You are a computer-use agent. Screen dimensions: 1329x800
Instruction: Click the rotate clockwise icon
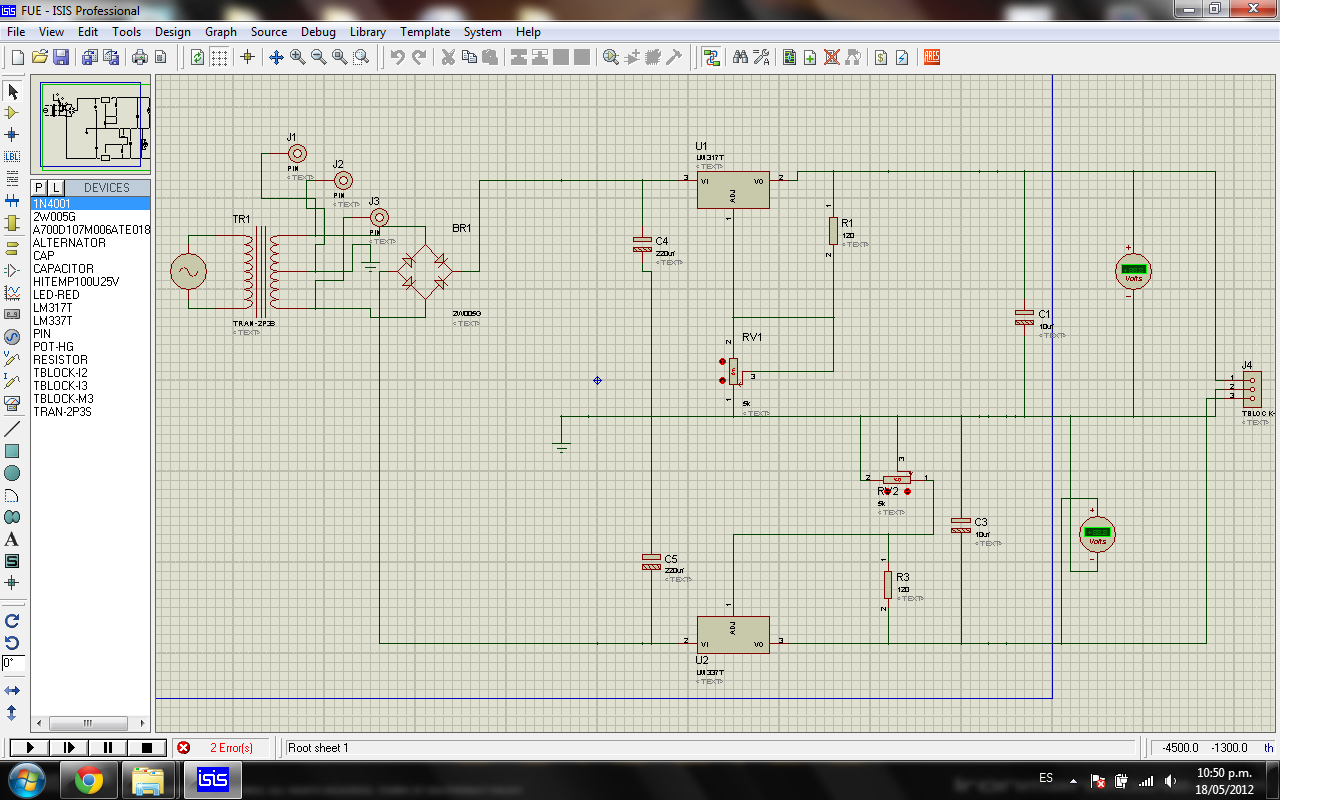[x=13, y=621]
